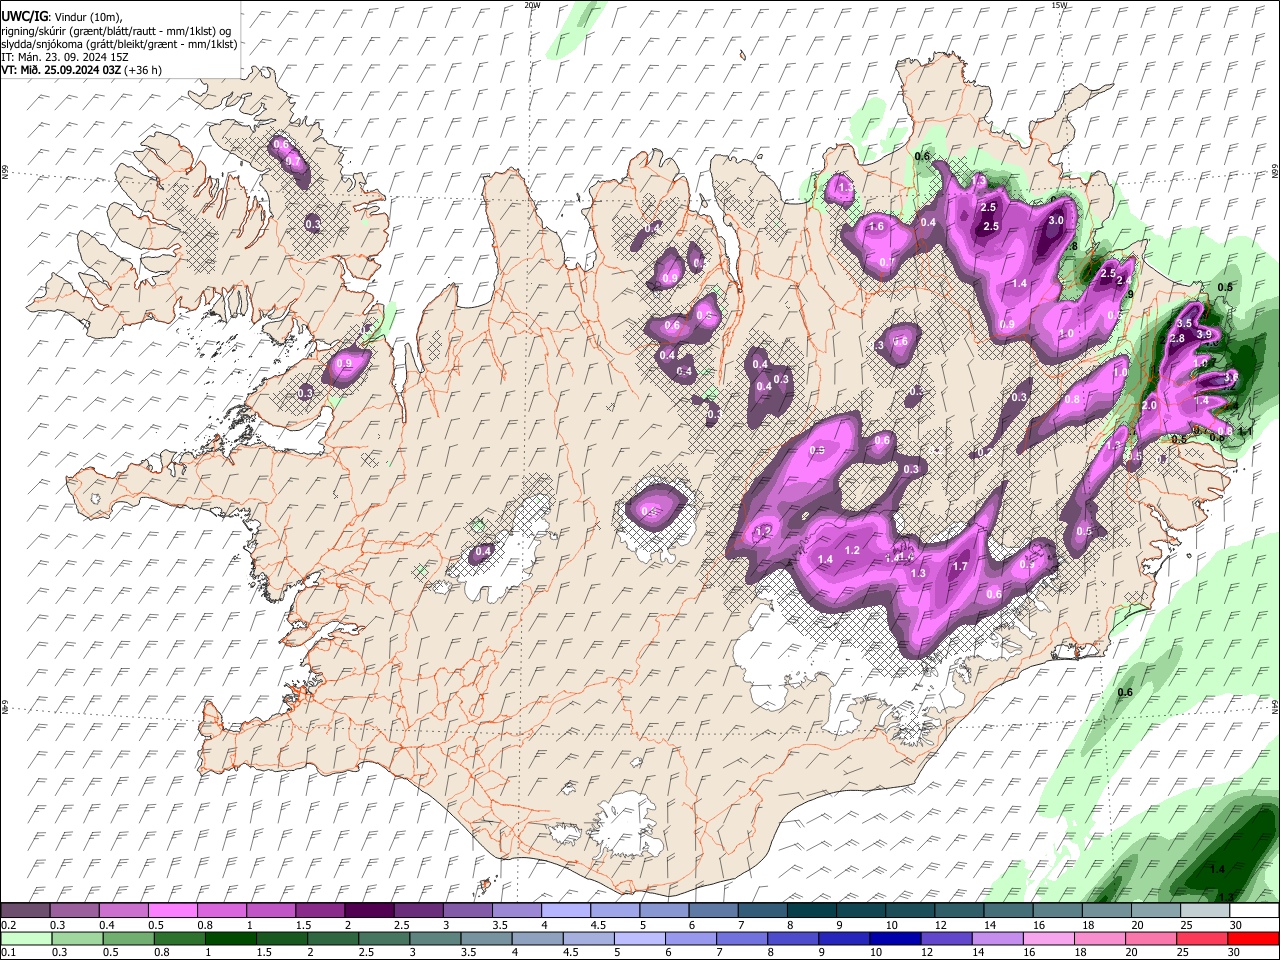Click the '0.4' label in upper legend row
The image size is (1280, 960).
(x=106, y=925)
